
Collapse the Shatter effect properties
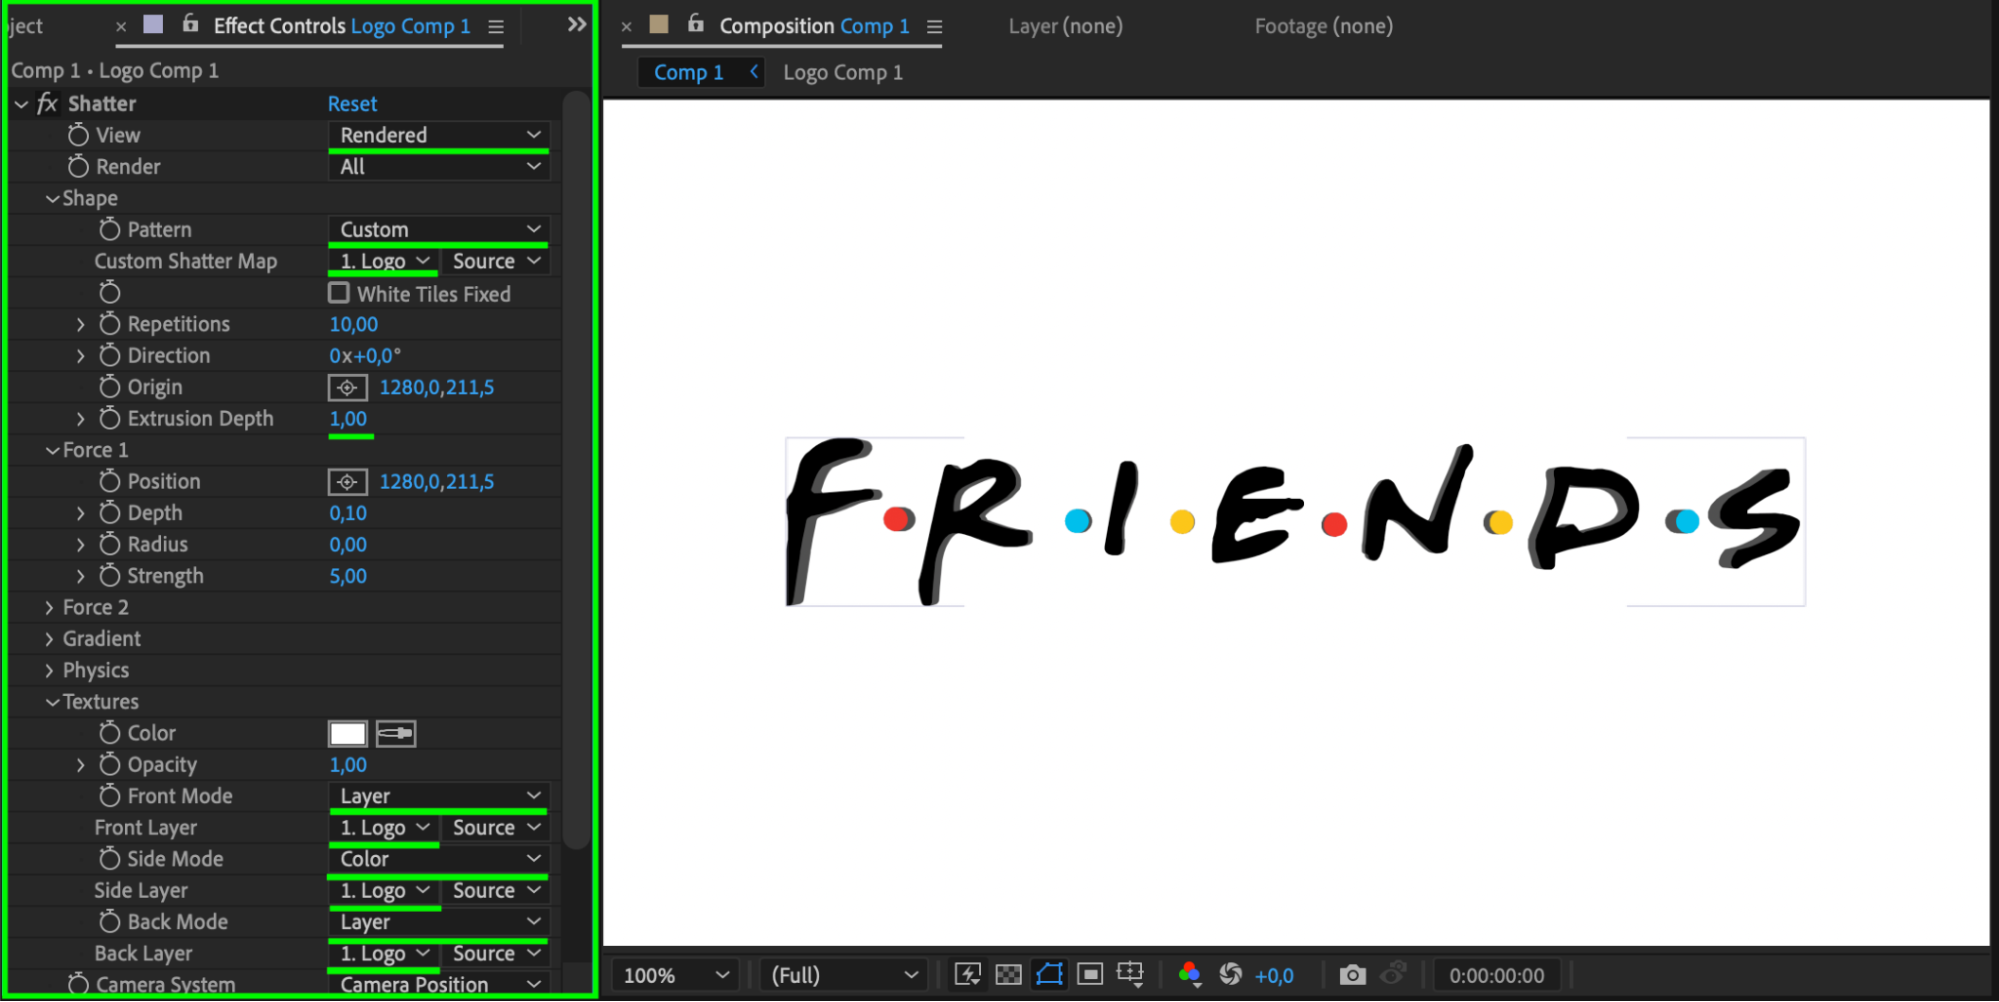[x=21, y=104]
